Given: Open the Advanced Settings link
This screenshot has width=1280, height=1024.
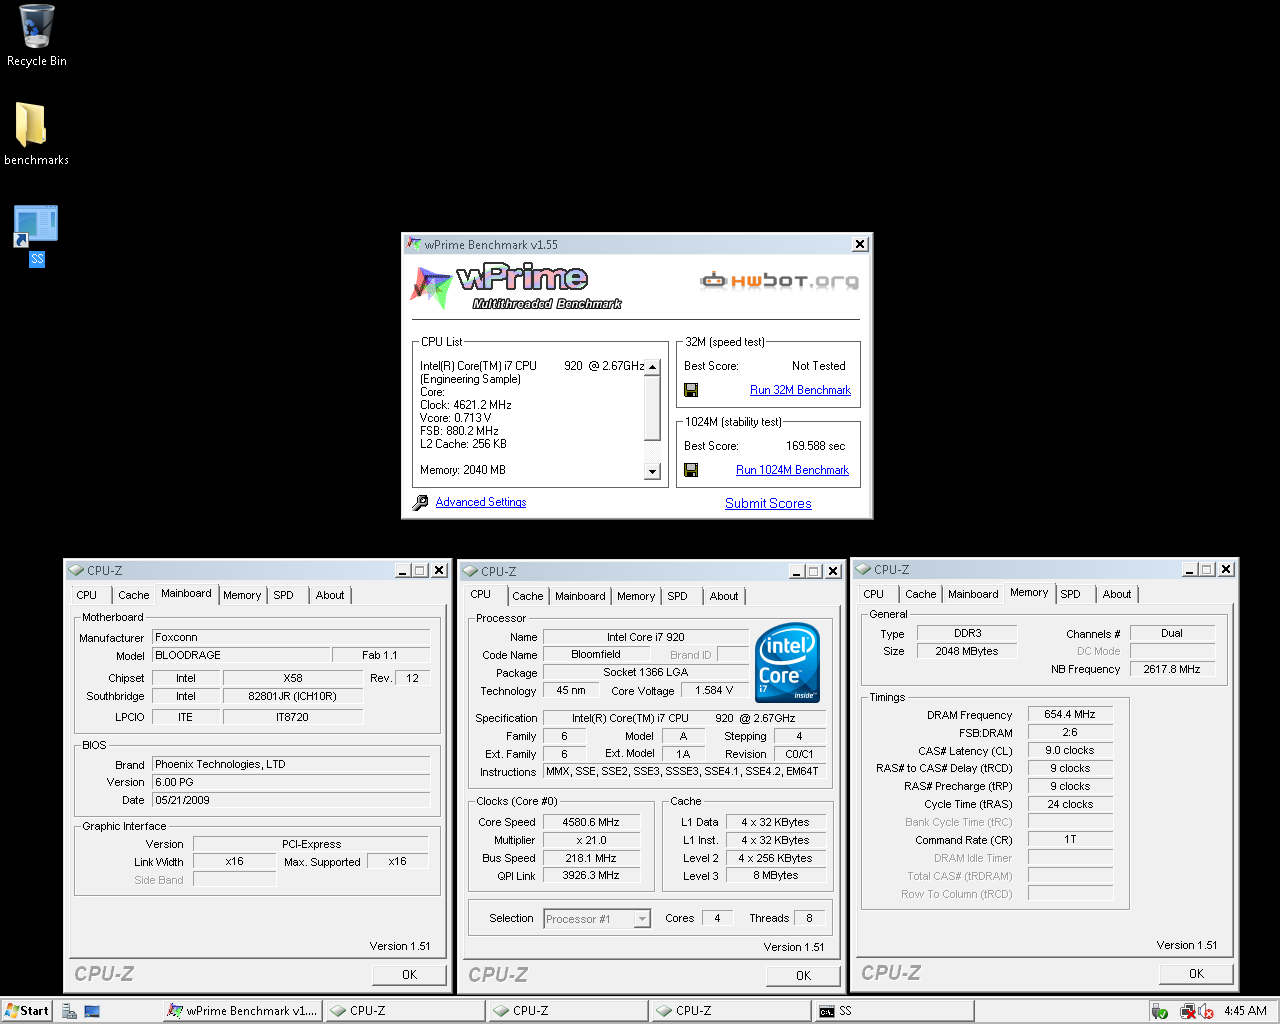Looking at the screenshot, I should coord(481,502).
